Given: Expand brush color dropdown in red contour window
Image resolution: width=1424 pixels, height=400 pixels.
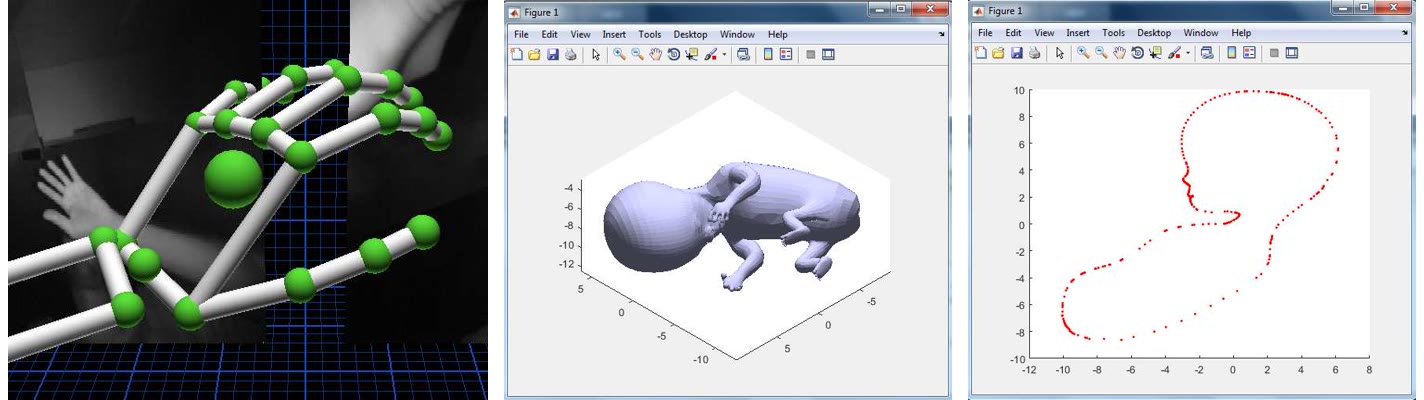Looking at the screenshot, I should point(1188,53).
